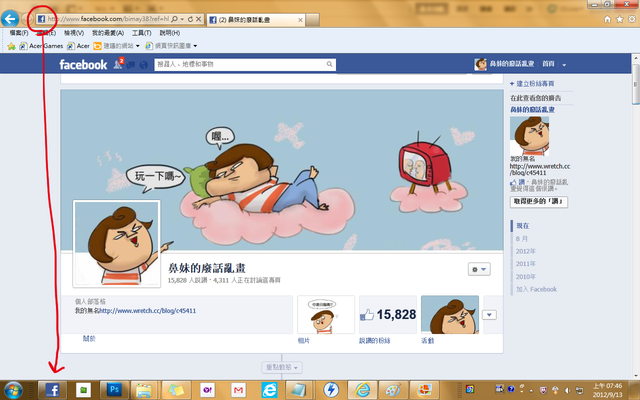The height and width of the screenshot is (400, 640).
Task: Open Photoshop from the taskbar
Action: [114, 390]
